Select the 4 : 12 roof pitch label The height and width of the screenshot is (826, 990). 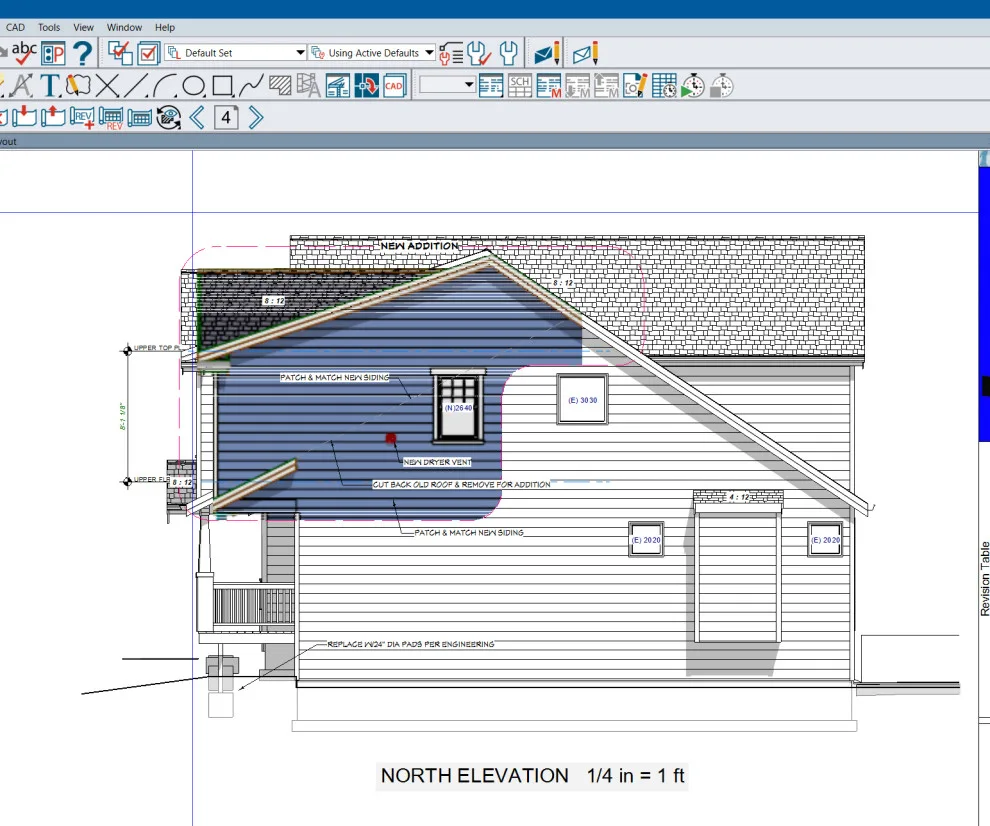pyautogui.click(x=739, y=497)
